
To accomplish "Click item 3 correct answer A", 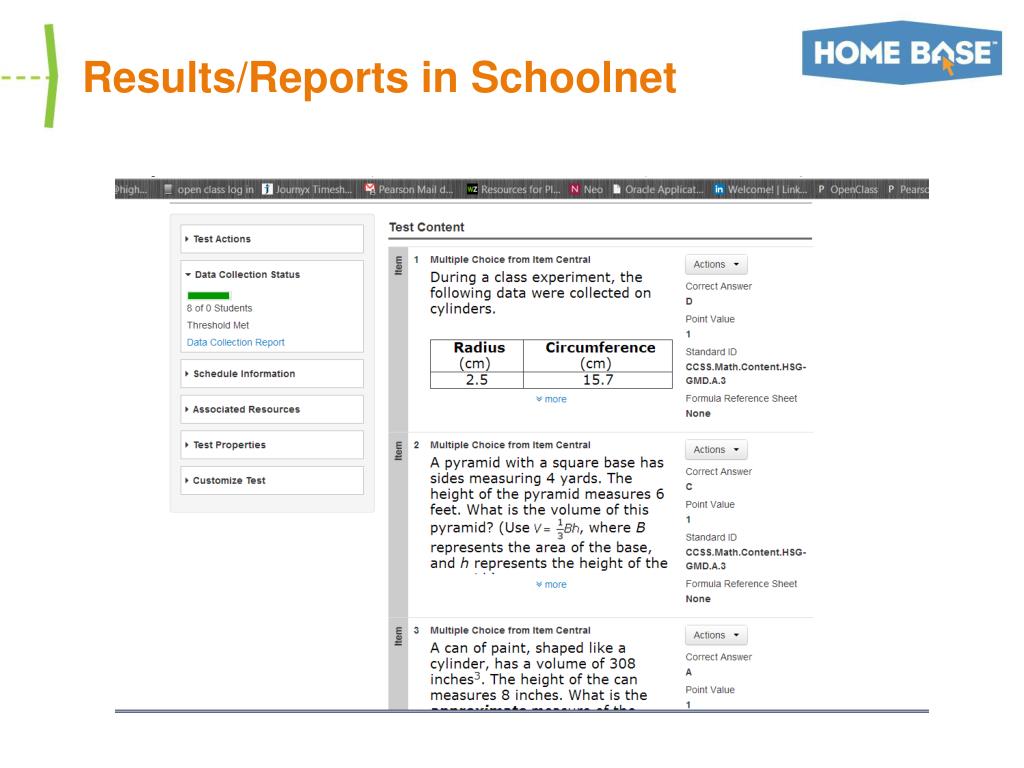I will coord(689,673).
